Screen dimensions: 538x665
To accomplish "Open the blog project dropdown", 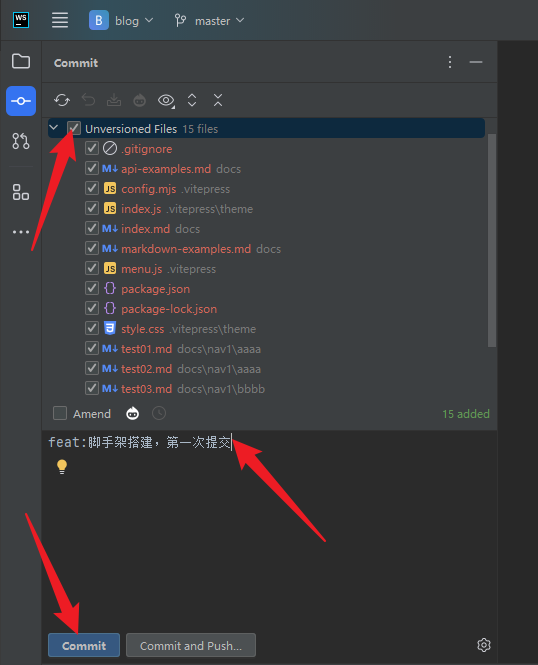I will [121, 20].
